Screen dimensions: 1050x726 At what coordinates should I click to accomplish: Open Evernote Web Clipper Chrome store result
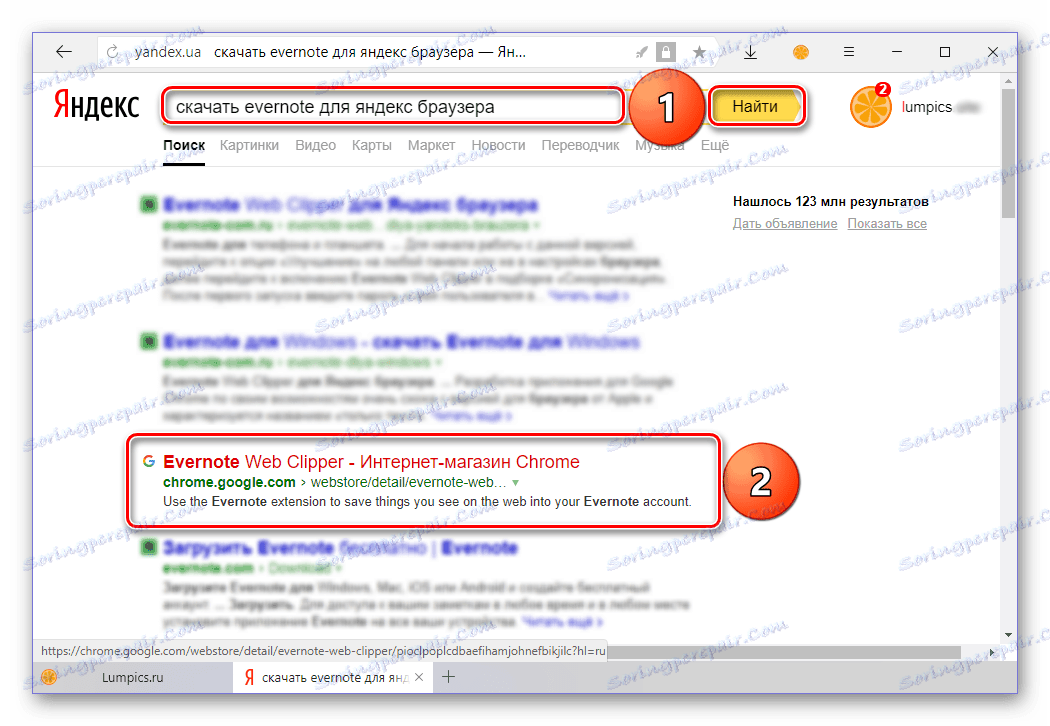pos(371,462)
